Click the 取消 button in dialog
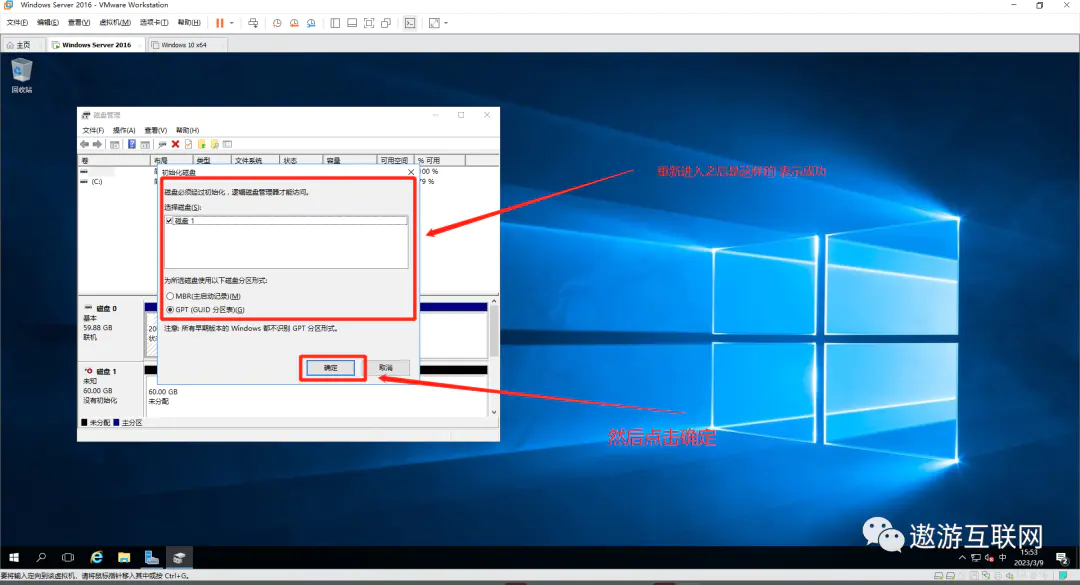 386,368
